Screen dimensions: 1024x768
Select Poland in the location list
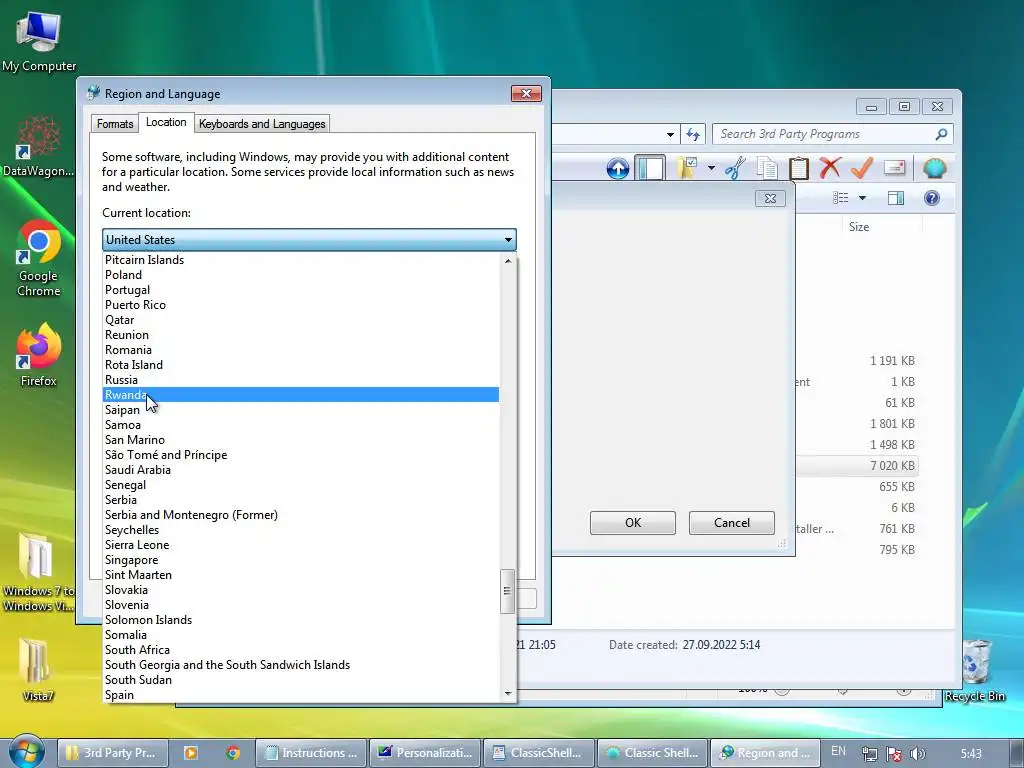tap(301, 275)
